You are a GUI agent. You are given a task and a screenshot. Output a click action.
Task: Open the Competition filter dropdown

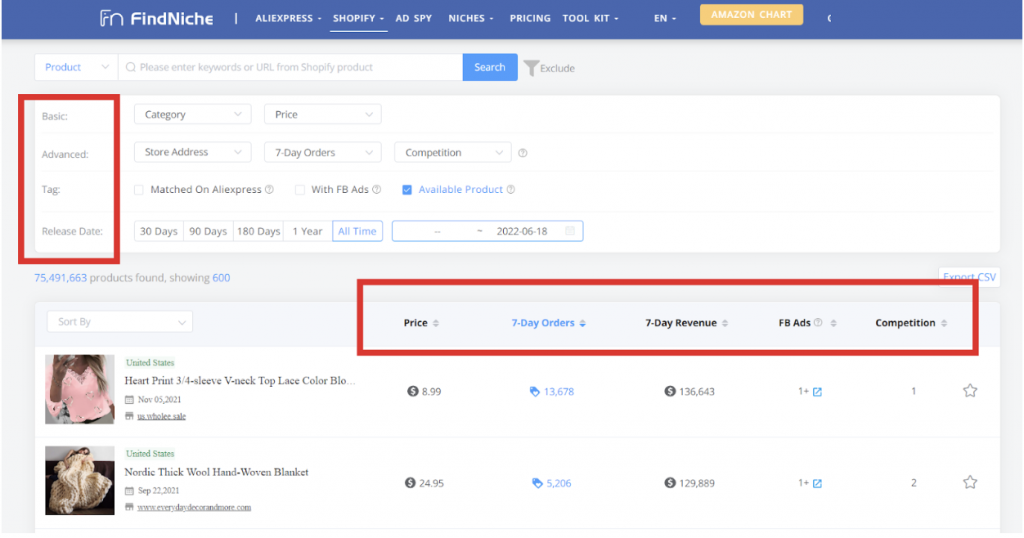pyautogui.click(x=453, y=152)
